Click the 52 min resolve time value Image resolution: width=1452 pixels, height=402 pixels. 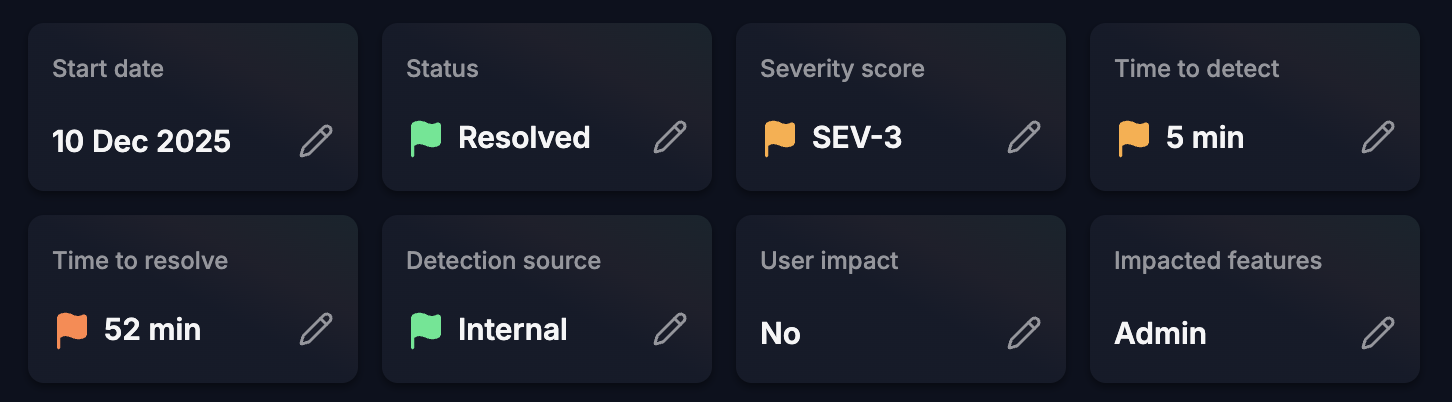[x=152, y=329]
